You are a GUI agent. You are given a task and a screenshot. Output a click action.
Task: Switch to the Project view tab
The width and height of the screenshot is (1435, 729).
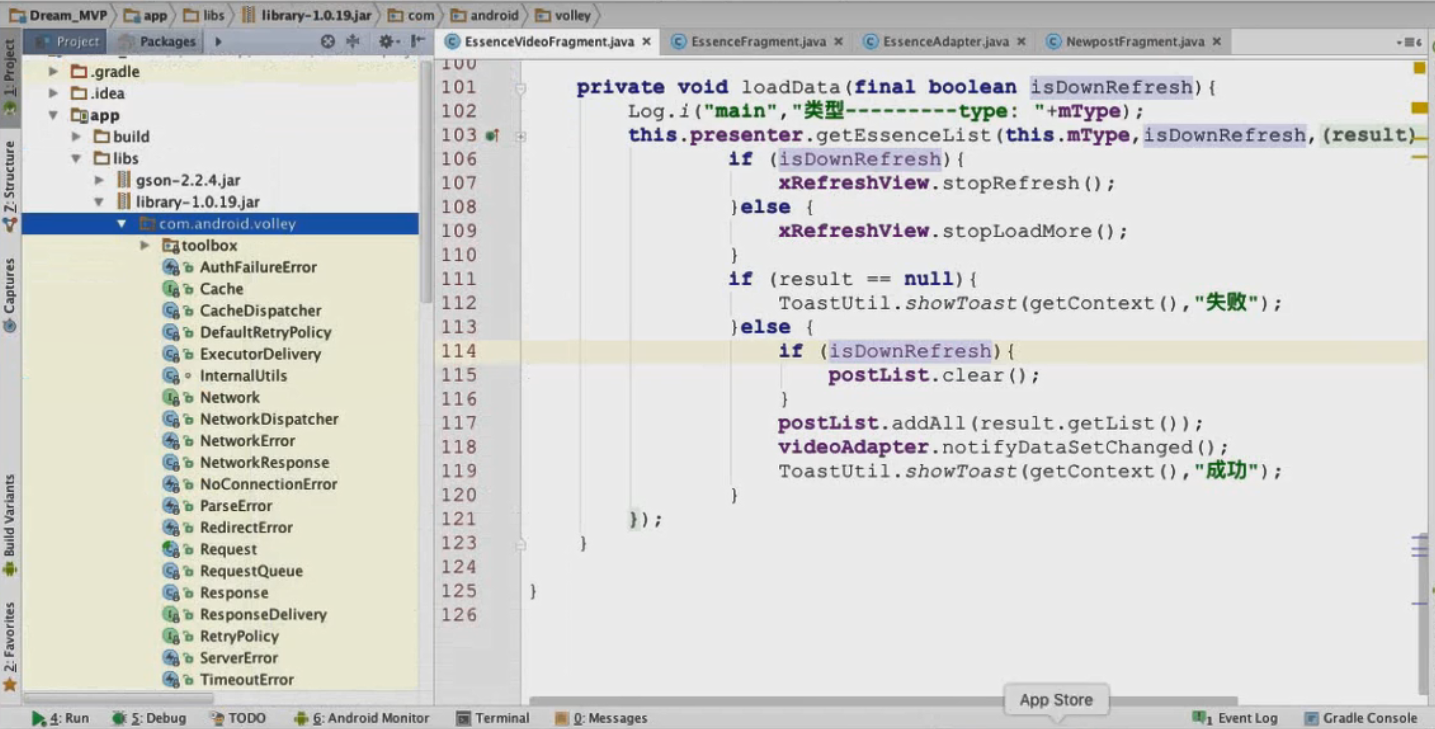(67, 42)
